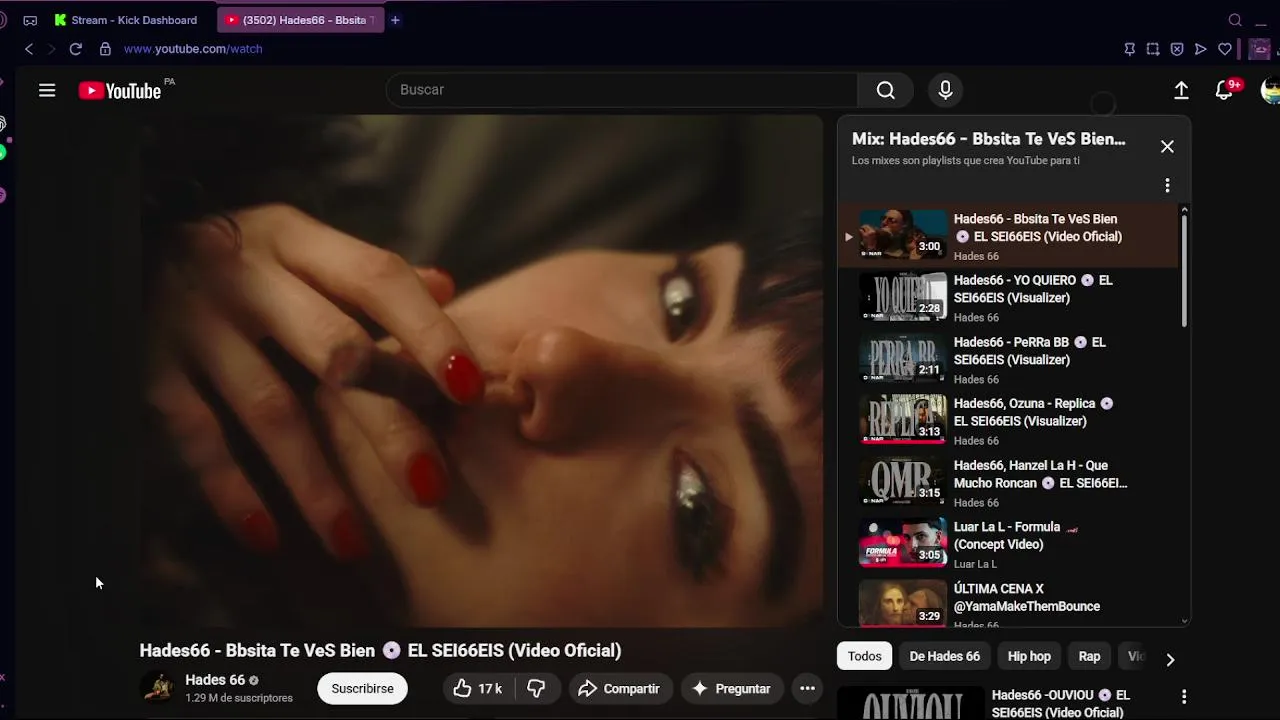The width and height of the screenshot is (1280, 720).
Task: Play Hades66 - PeRRa BB from the mix
Action: pyautogui.click(x=1010, y=359)
